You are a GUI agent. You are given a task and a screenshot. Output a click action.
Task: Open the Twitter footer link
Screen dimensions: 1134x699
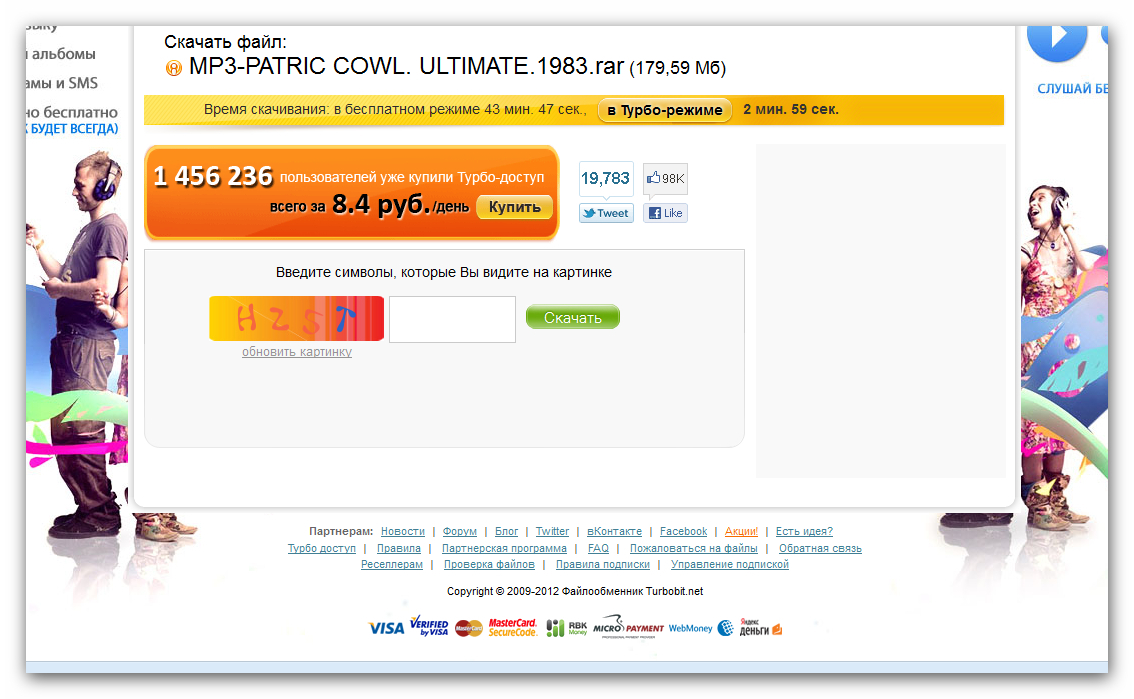[553, 531]
